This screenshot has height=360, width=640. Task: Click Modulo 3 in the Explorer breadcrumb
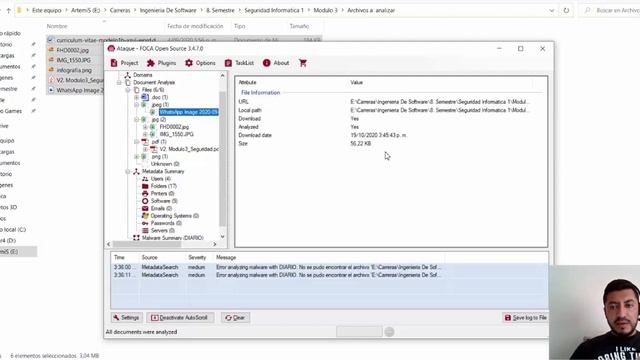click(x=325, y=10)
